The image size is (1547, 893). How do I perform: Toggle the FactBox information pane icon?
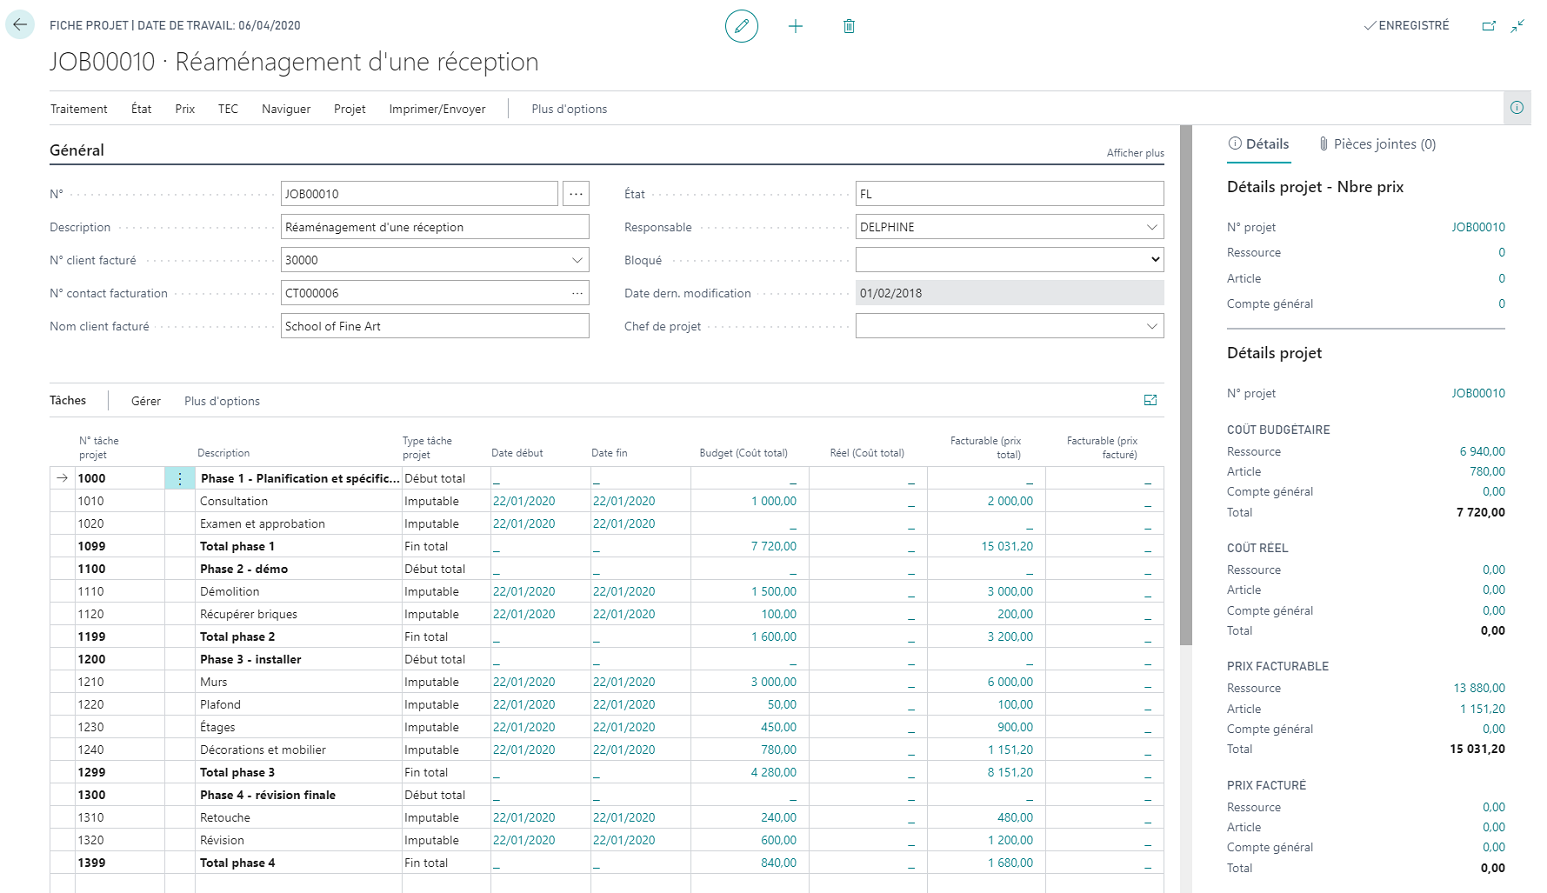(x=1517, y=108)
